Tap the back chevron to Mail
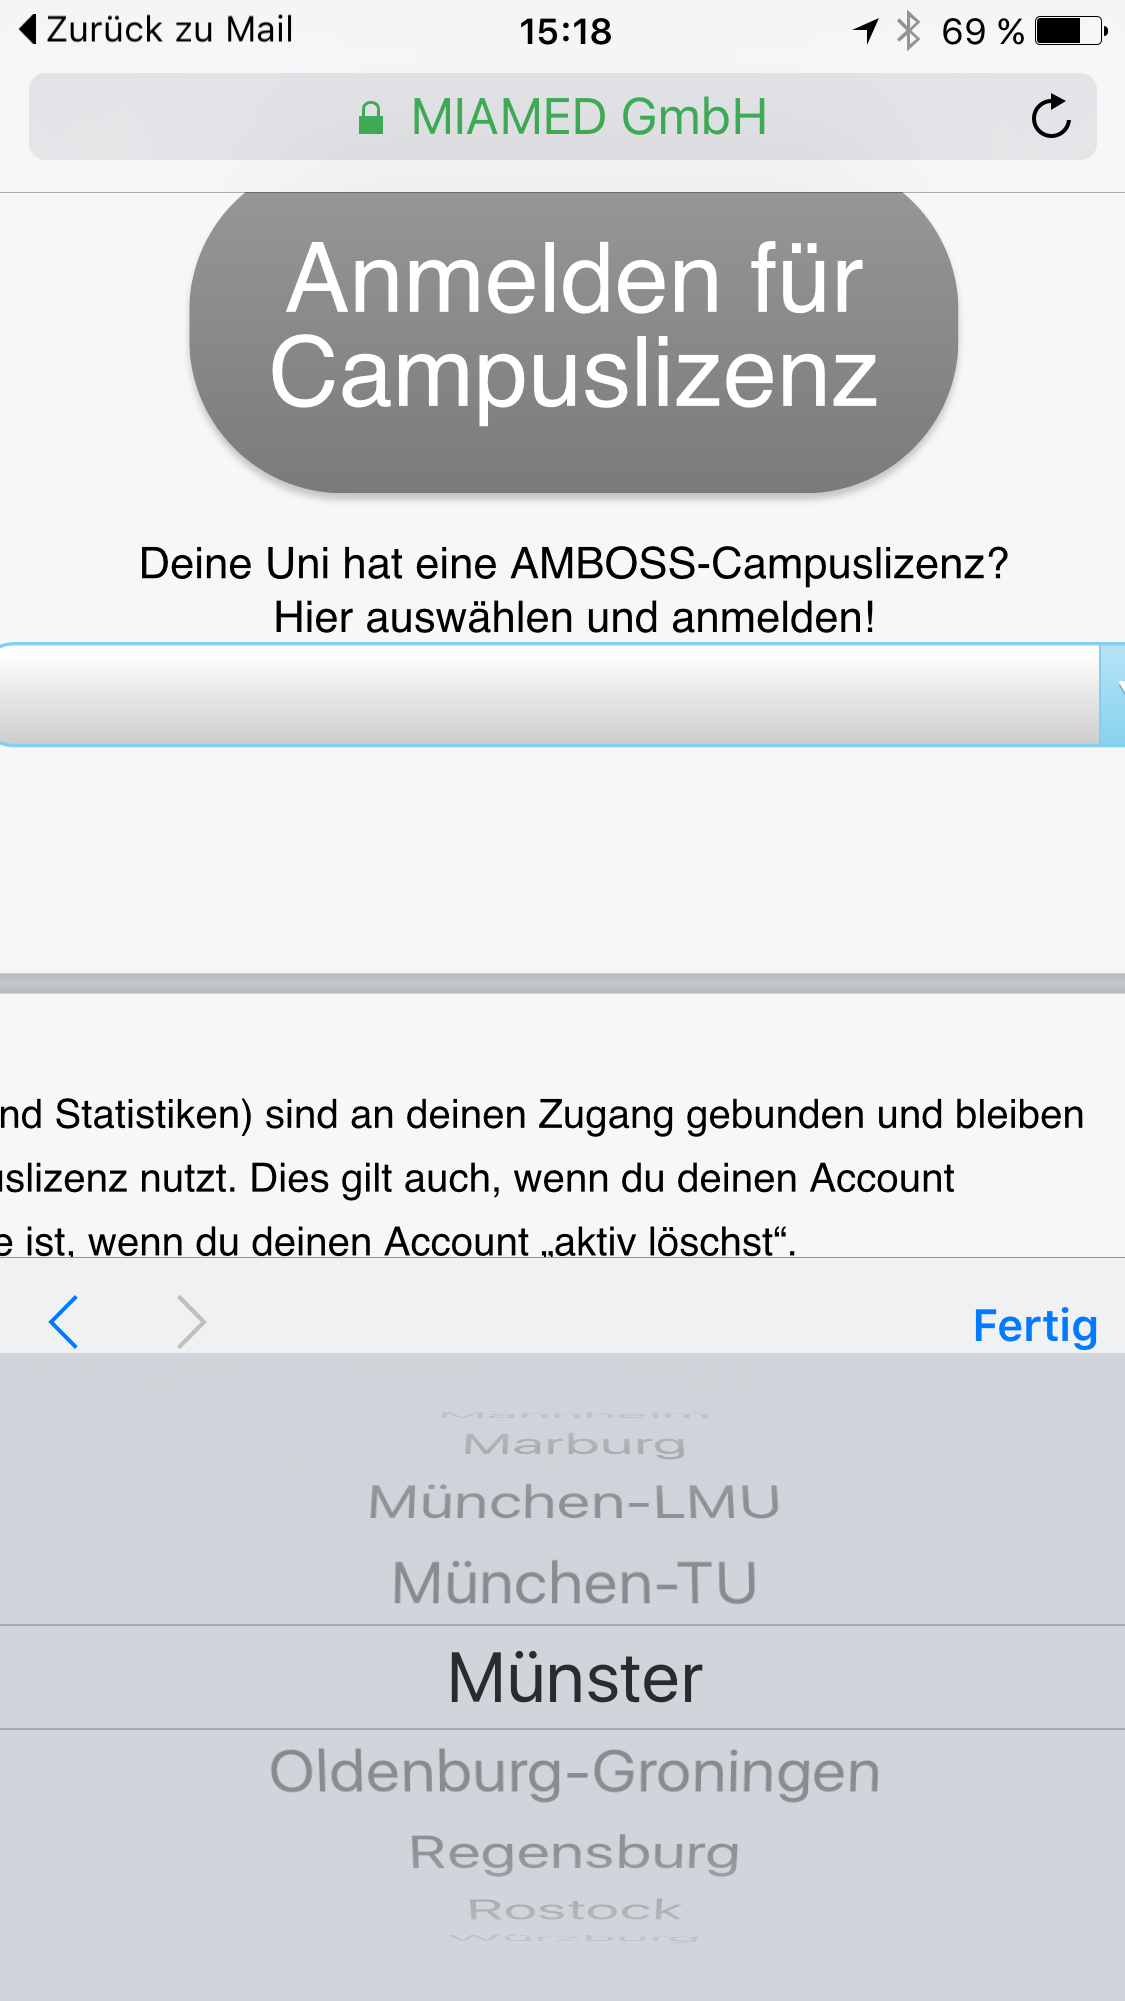The width and height of the screenshot is (1125, 2001). click(x=28, y=30)
